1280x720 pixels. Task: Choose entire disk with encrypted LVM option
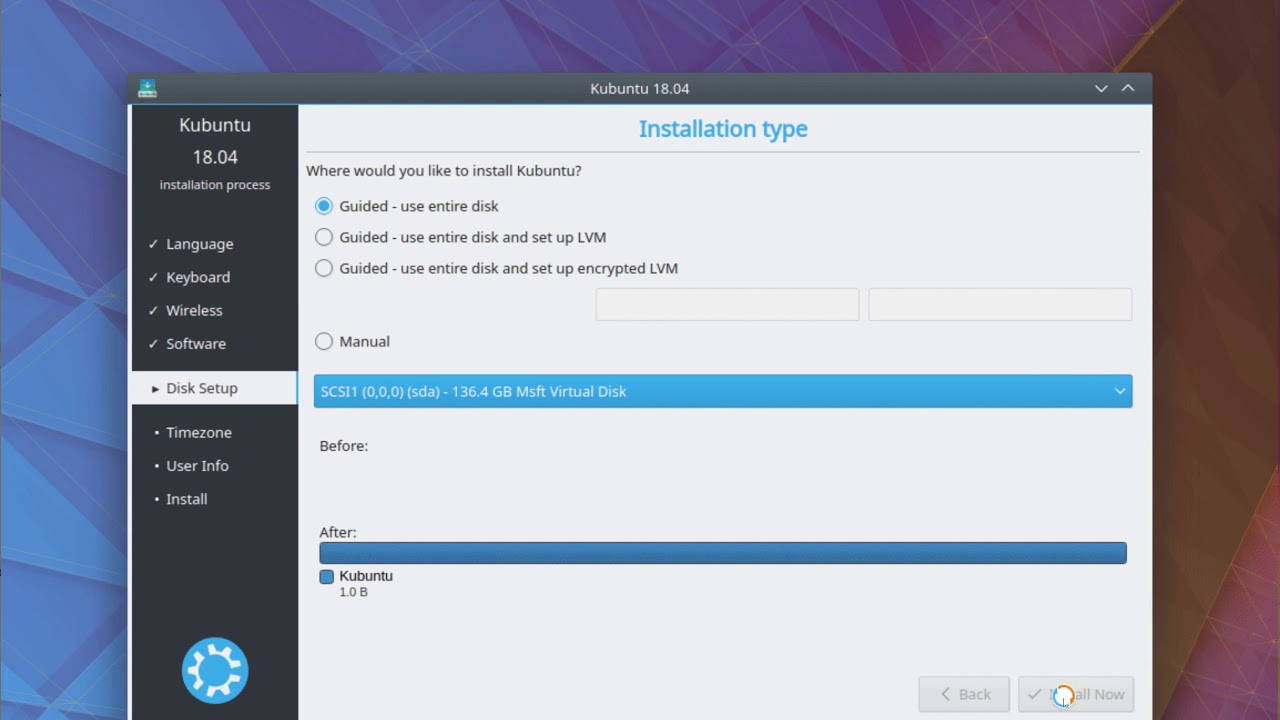[497, 268]
